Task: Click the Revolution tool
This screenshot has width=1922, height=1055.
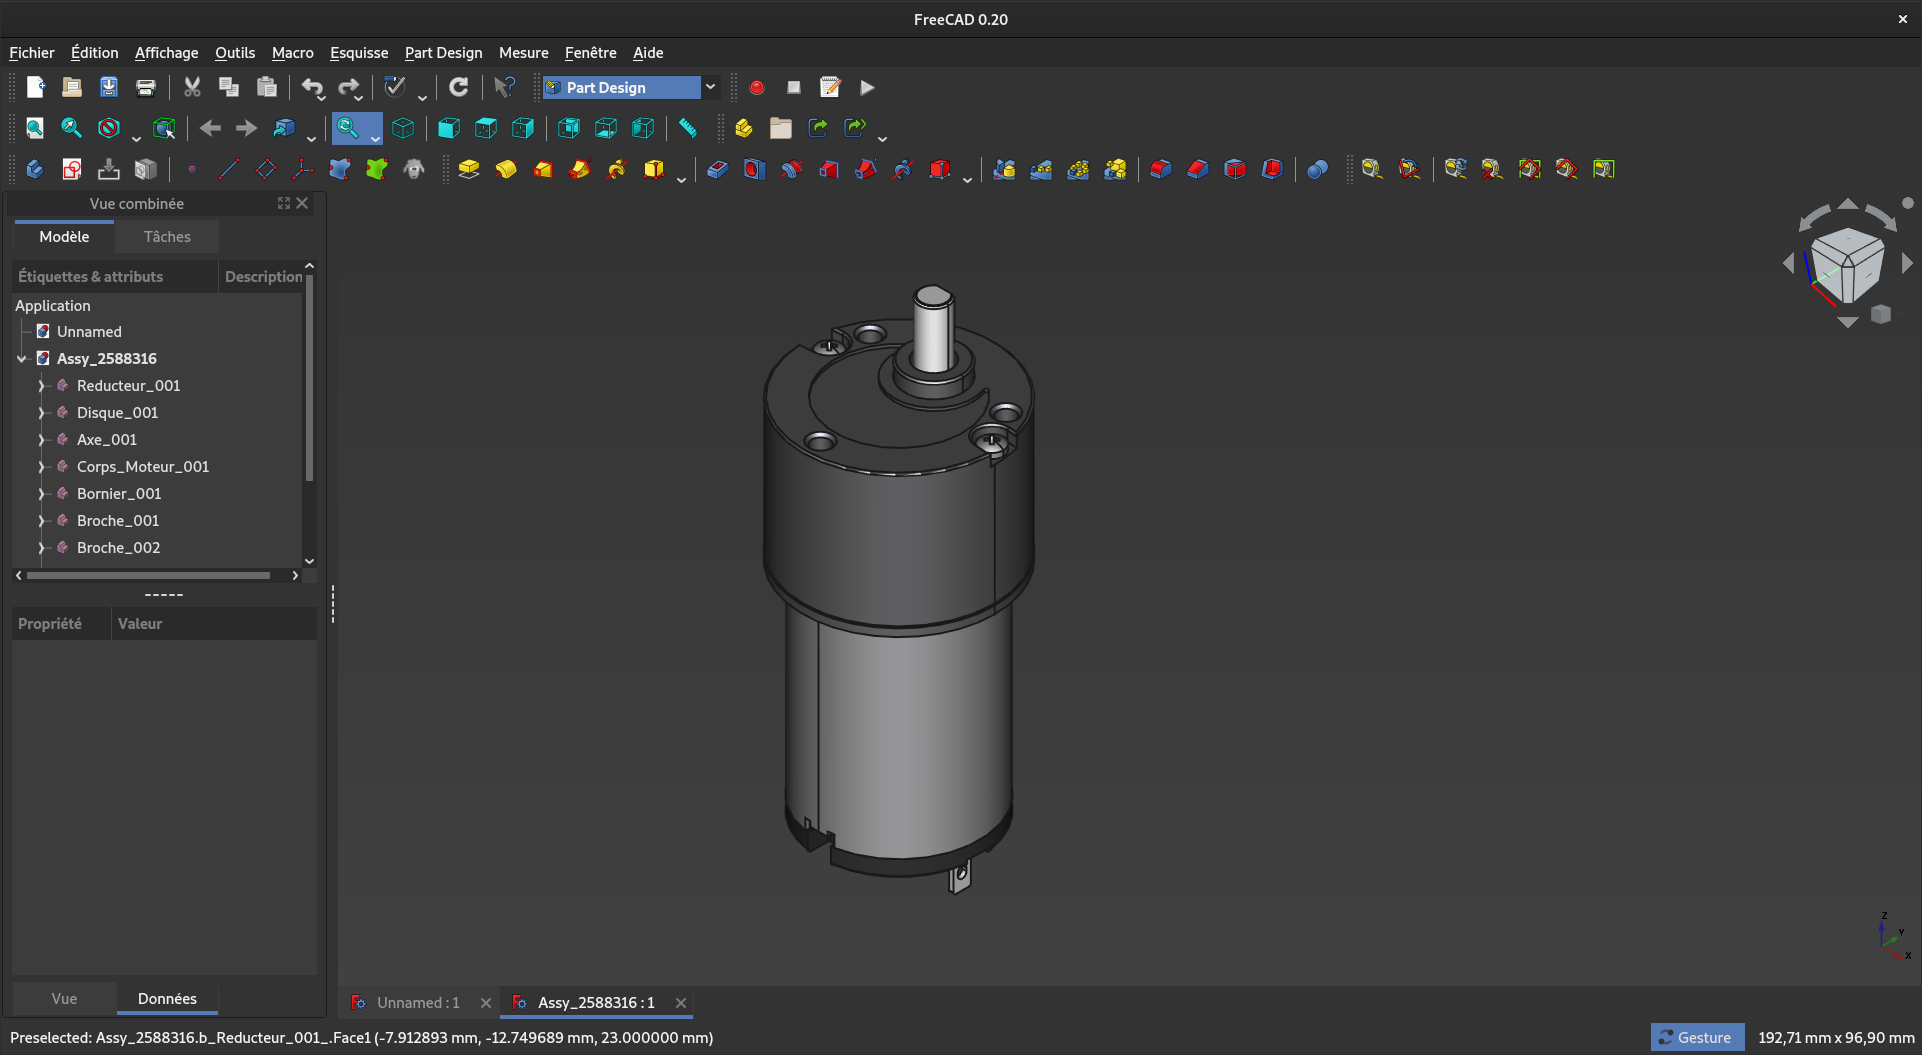Action: tap(506, 169)
